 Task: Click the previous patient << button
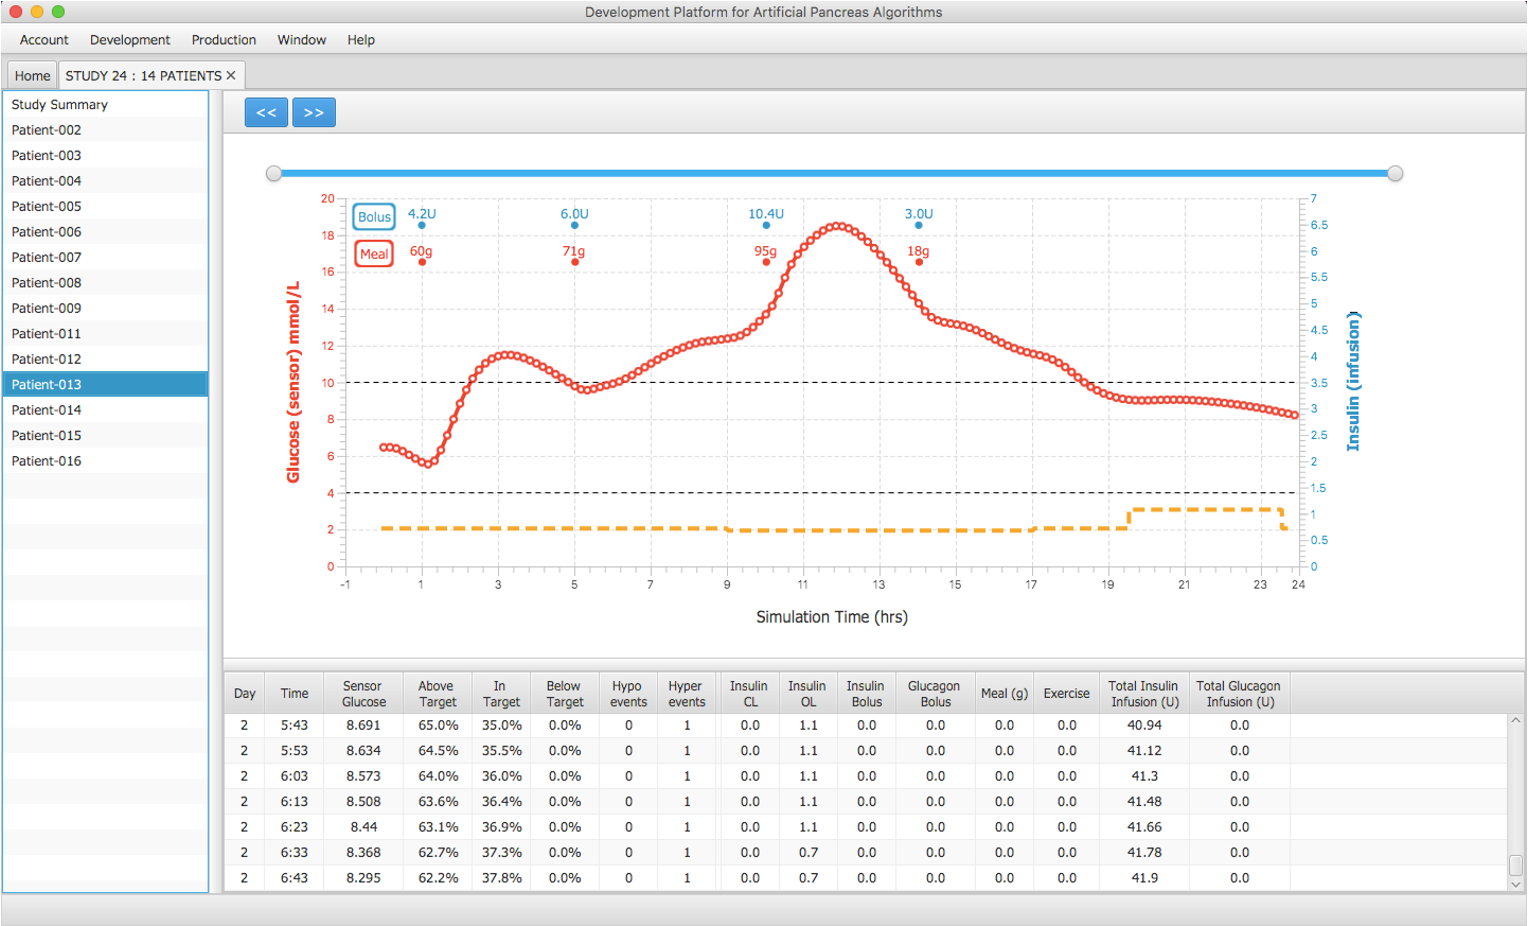[x=266, y=113]
